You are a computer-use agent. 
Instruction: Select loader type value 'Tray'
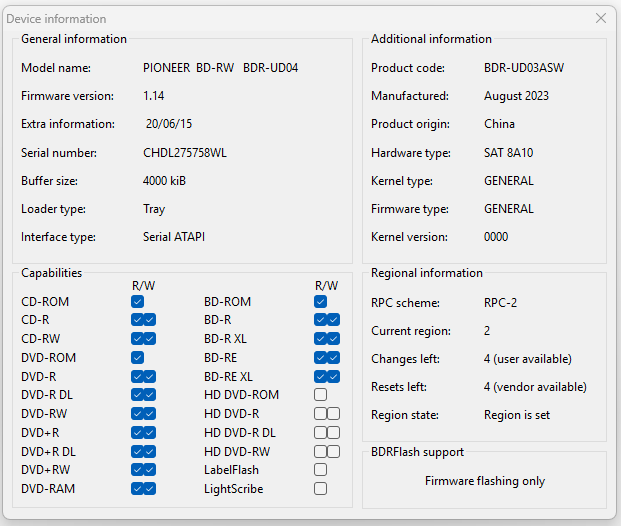(154, 209)
